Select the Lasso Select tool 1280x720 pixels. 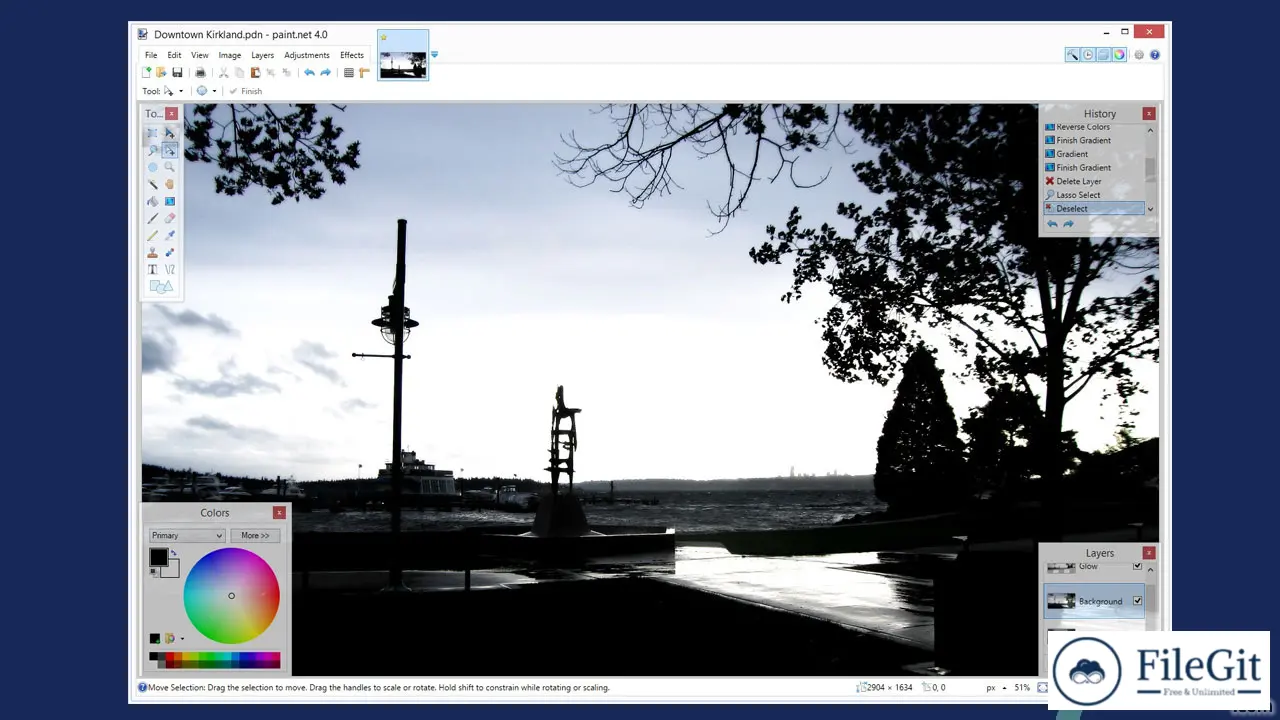[152, 150]
